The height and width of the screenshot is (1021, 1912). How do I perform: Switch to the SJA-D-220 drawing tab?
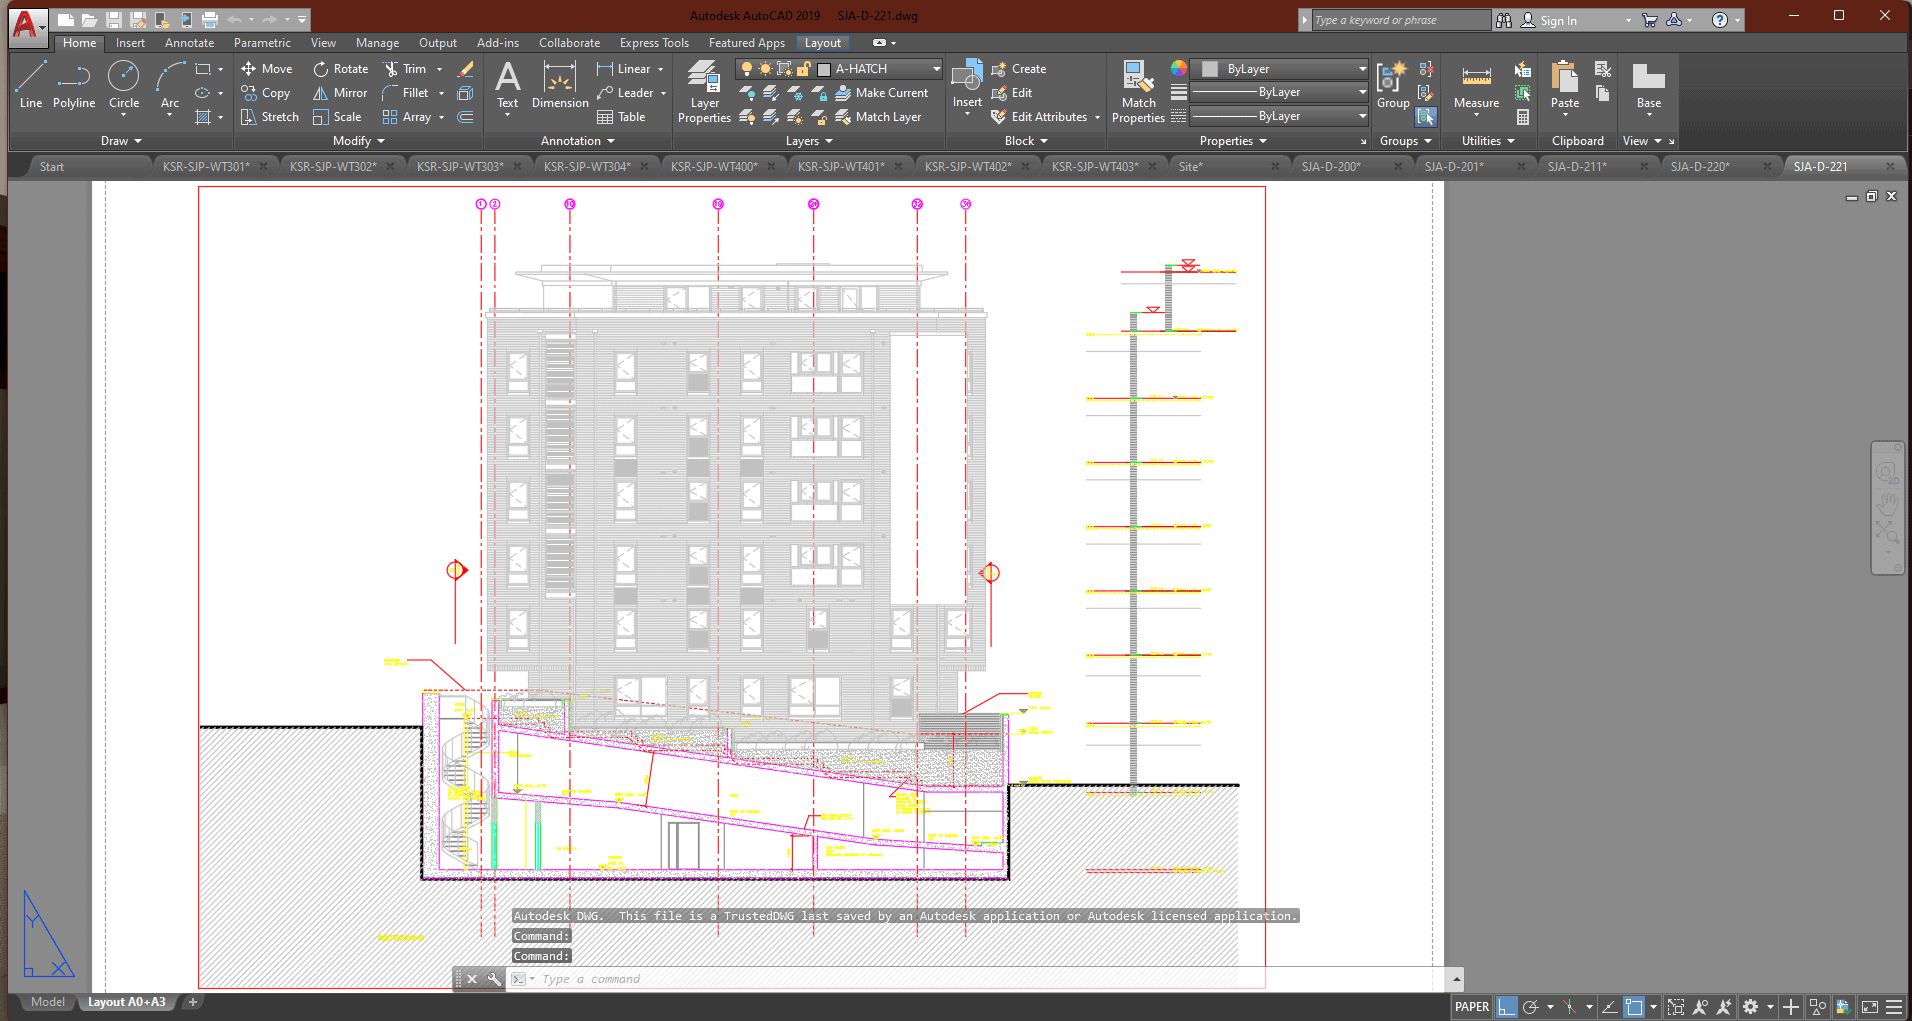(x=1699, y=166)
